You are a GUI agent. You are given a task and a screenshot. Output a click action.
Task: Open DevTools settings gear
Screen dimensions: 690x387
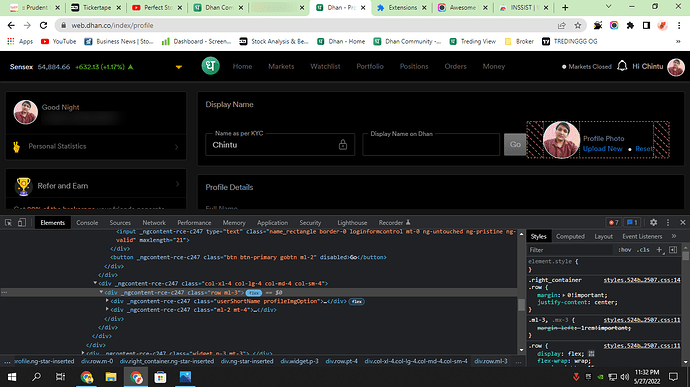[653, 222]
